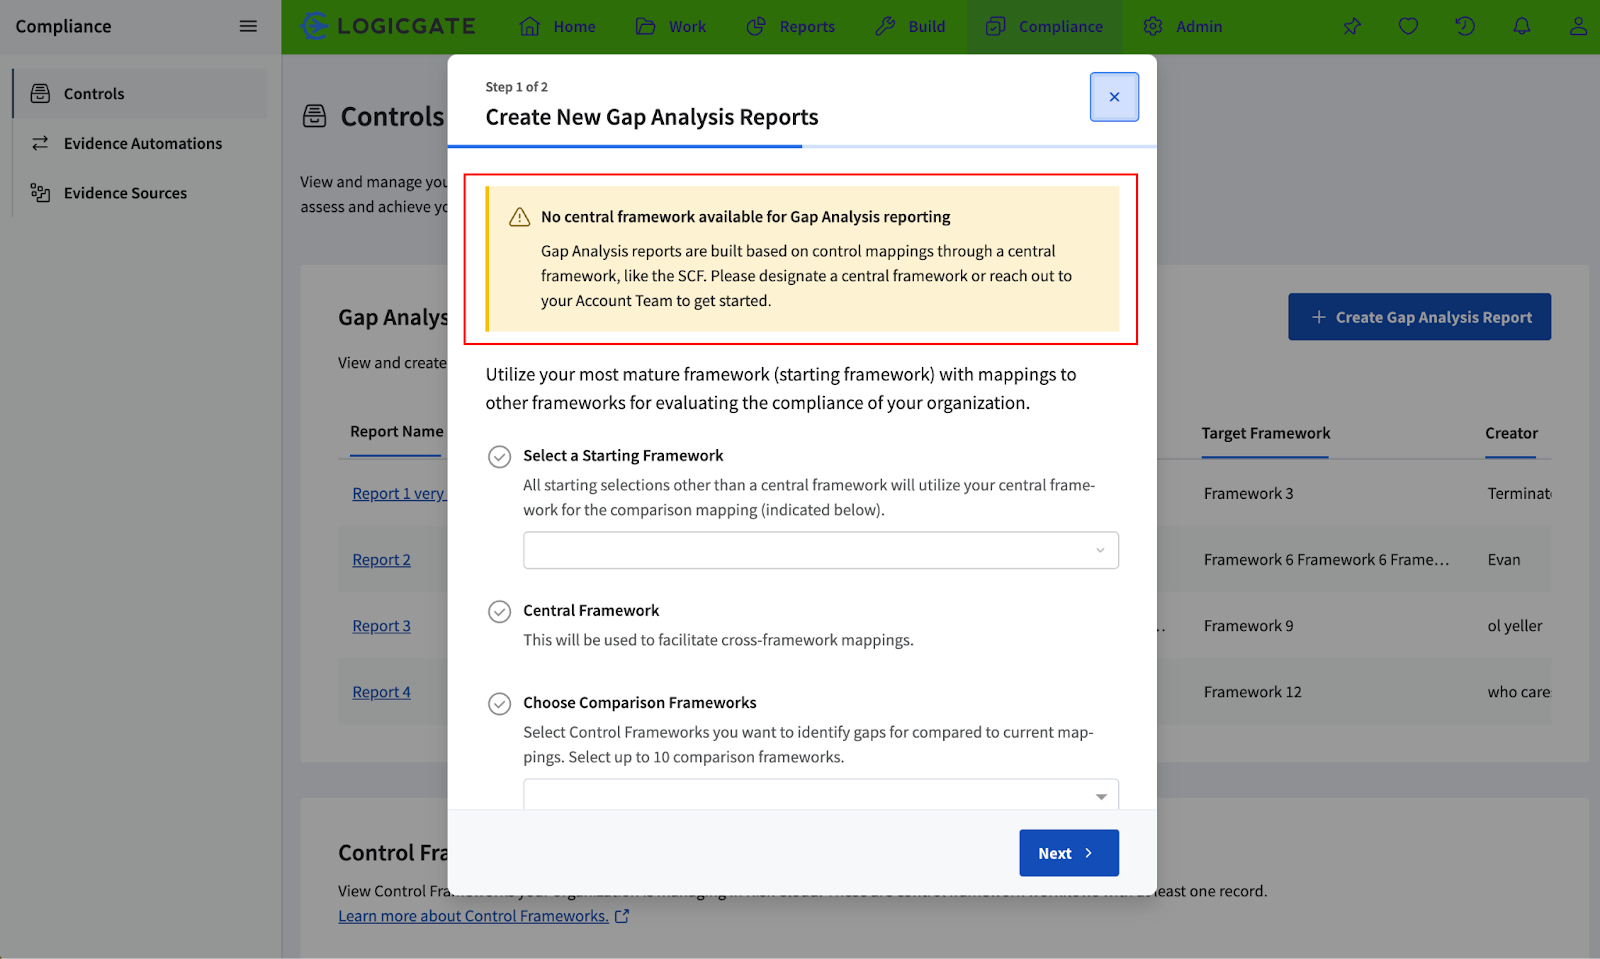The width and height of the screenshot is (1600, 959).
Task: Close the Create Gap Analysis dialog
Action: click(1114, 97)
